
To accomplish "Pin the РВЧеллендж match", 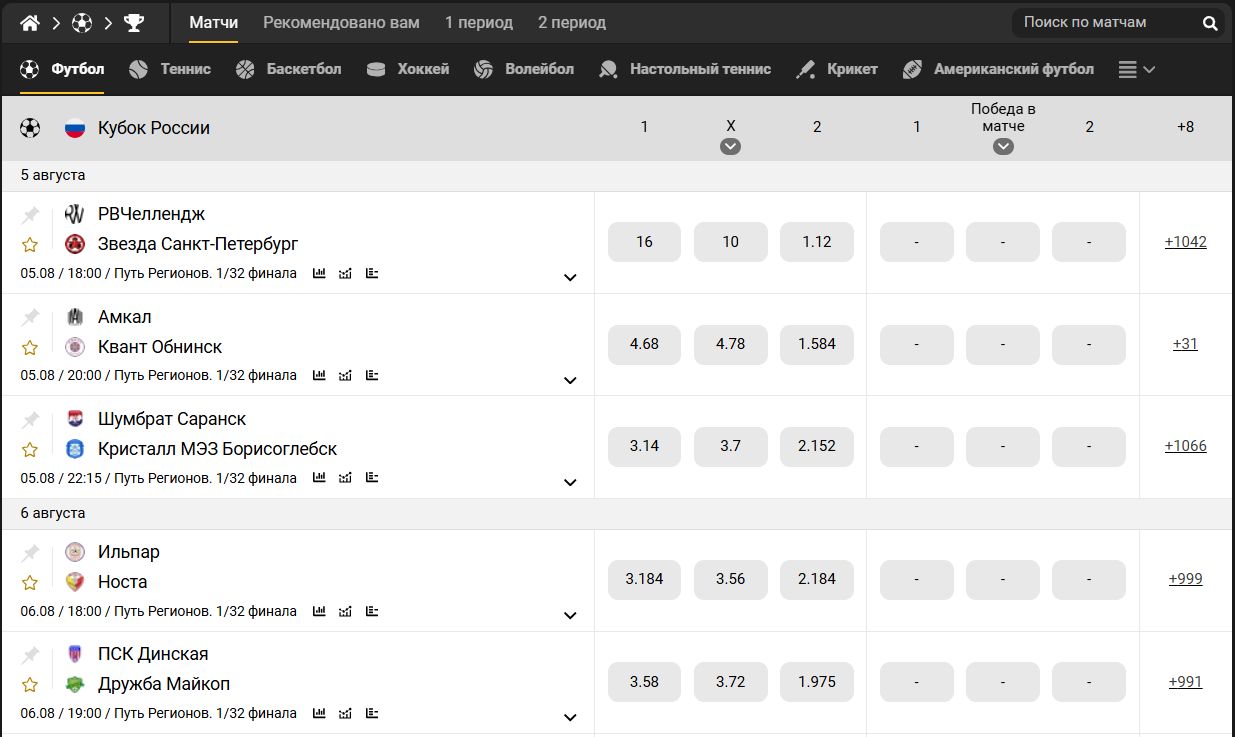I will [x=31, y=215].
